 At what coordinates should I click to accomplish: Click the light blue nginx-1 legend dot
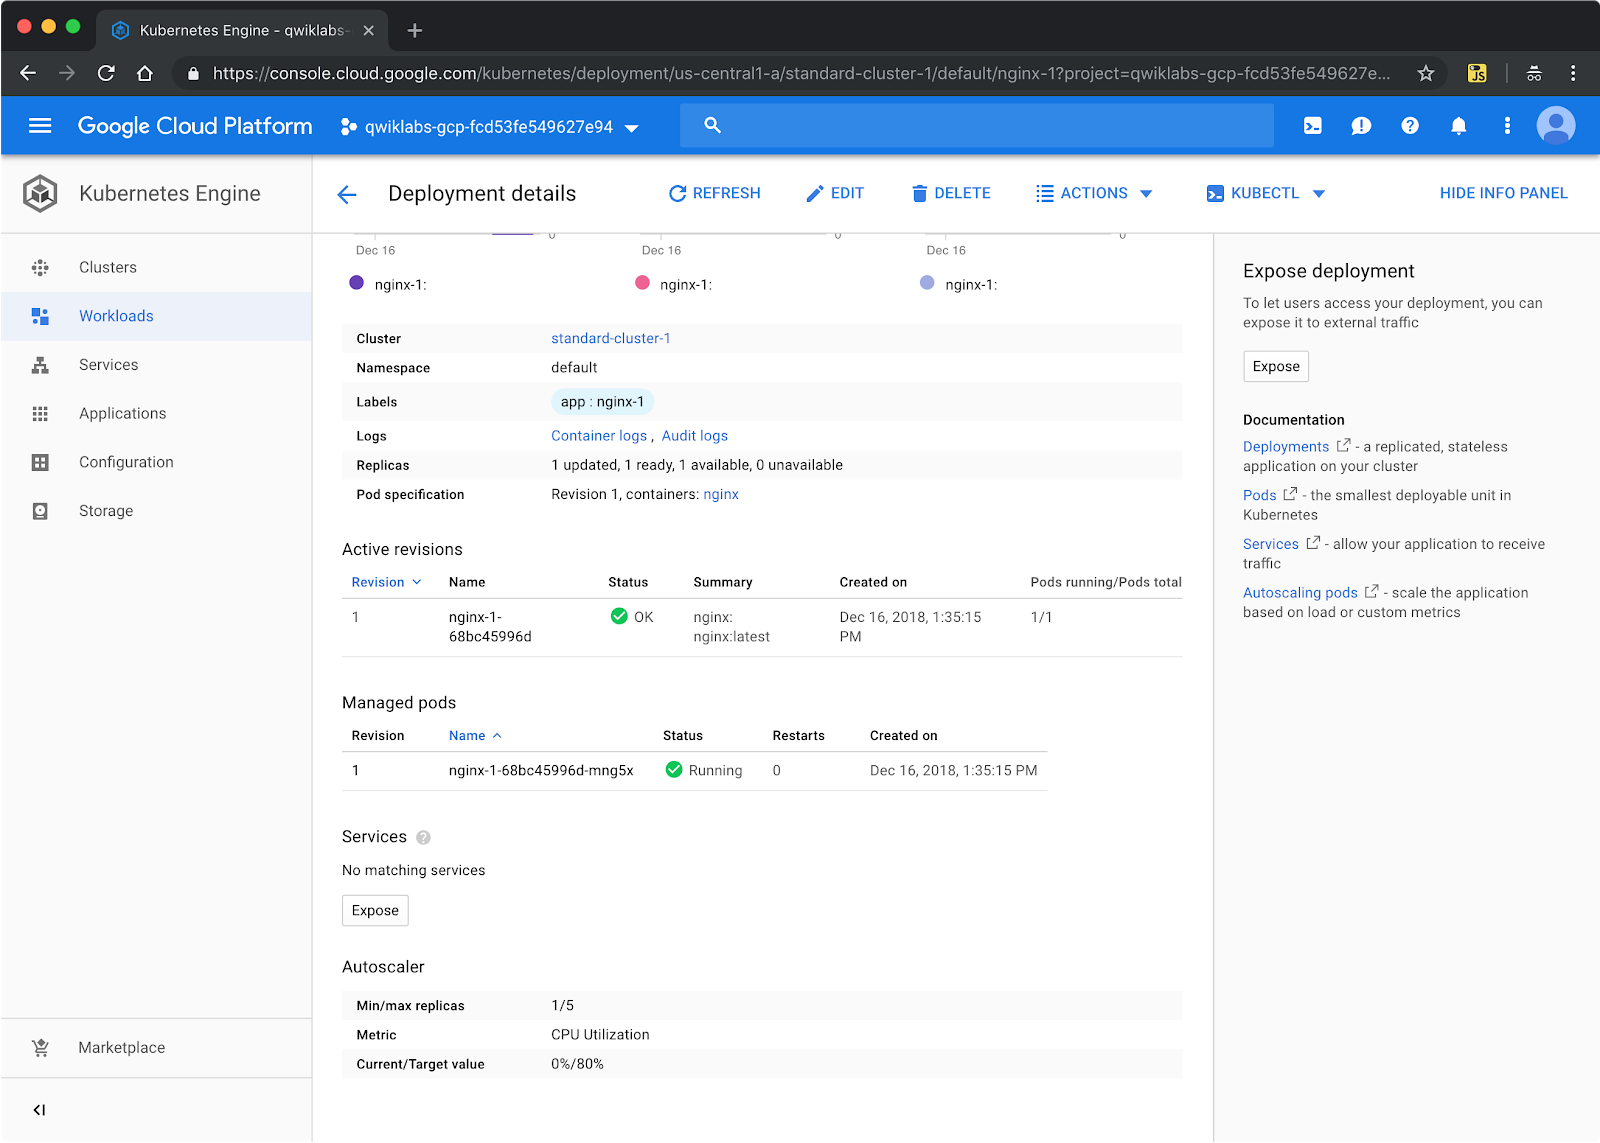click(927, 283)
